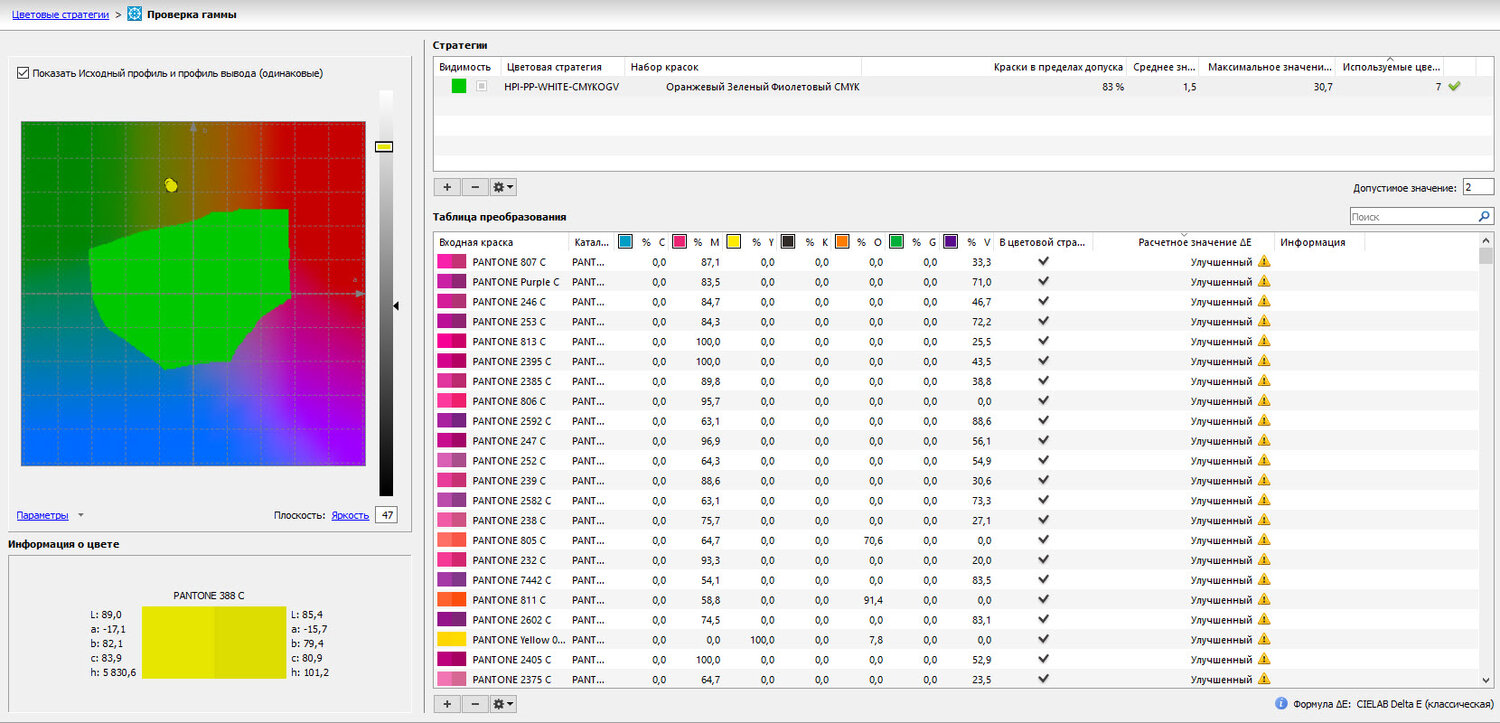This screenshot has width=1500, height=723.
Task: Toggle Показать Исходный профиль checkbox
Action: 23,73
